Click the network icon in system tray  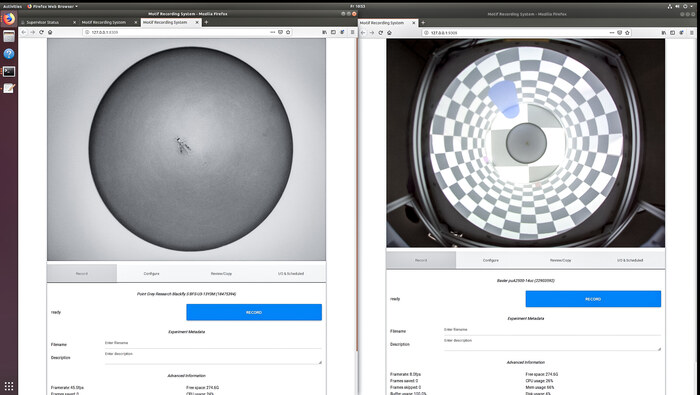point(670,7)
